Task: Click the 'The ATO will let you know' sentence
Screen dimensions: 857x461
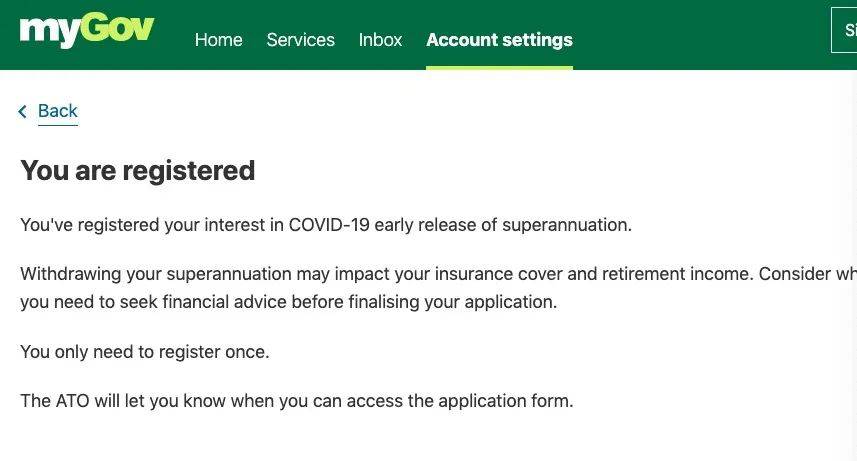Action: (x=297, y=401)
